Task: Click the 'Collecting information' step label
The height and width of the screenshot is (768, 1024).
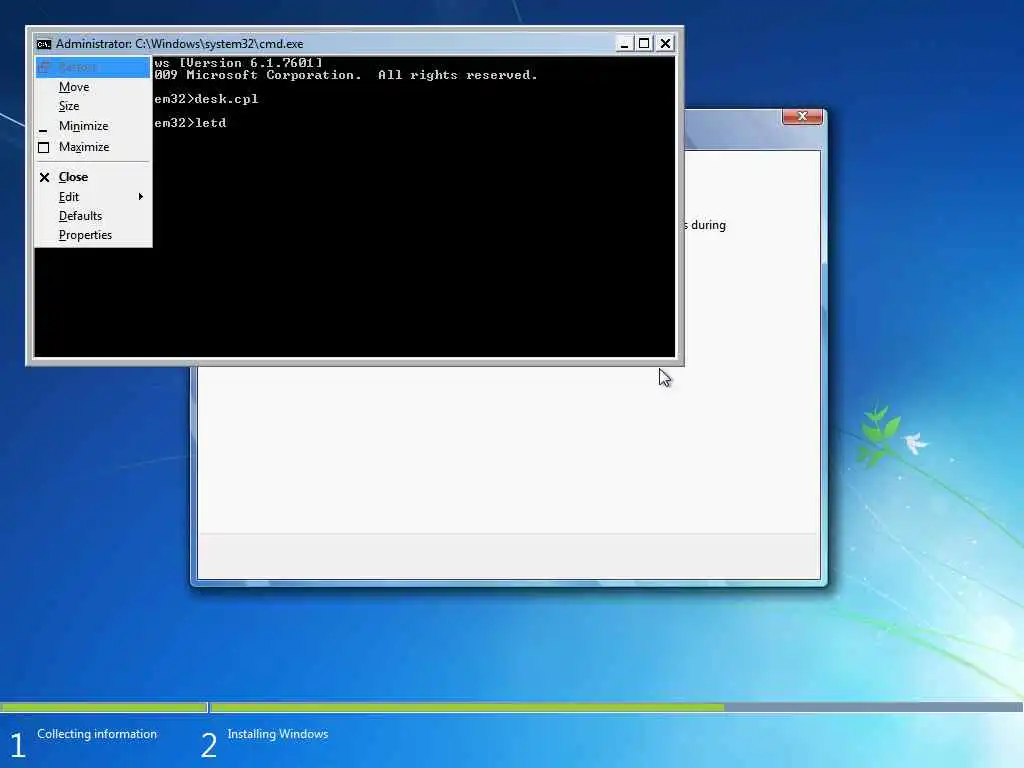Action: coord(97,734)
